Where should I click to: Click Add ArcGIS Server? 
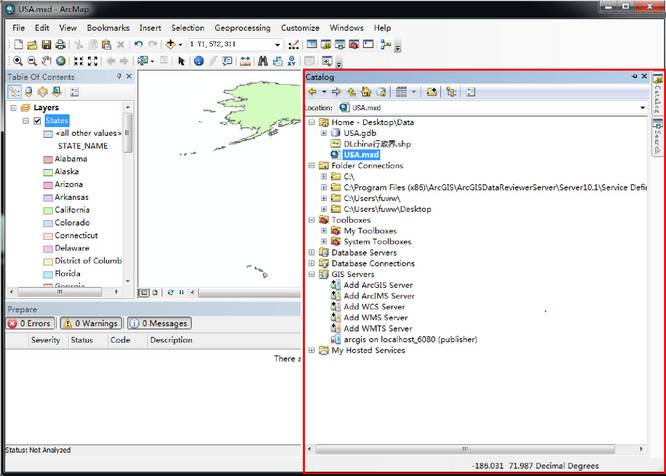(x=378, y=285)
